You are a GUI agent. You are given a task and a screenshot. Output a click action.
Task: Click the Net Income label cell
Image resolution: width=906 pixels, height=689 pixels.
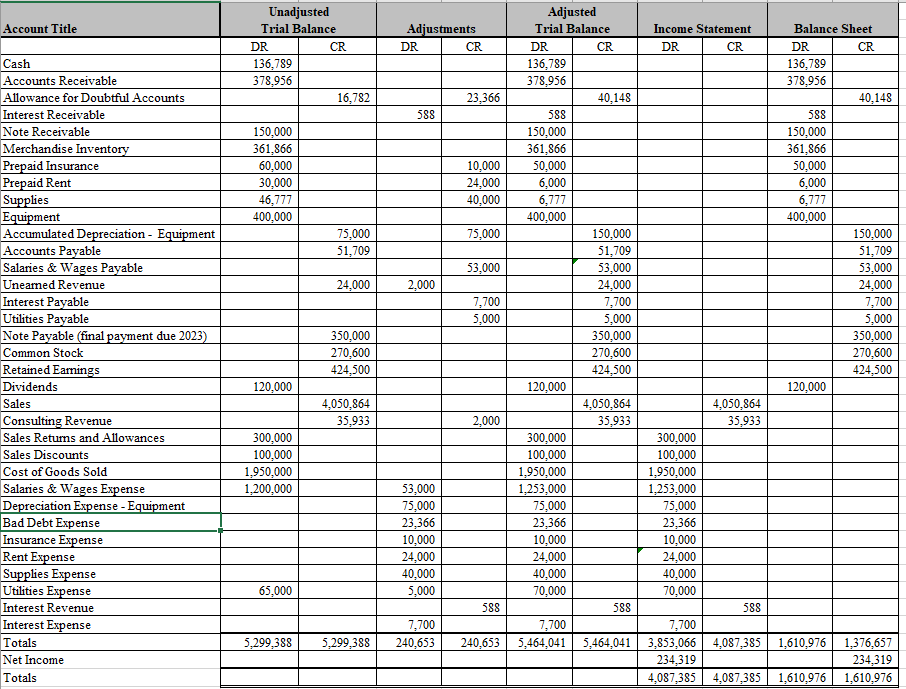pos(35,660)
